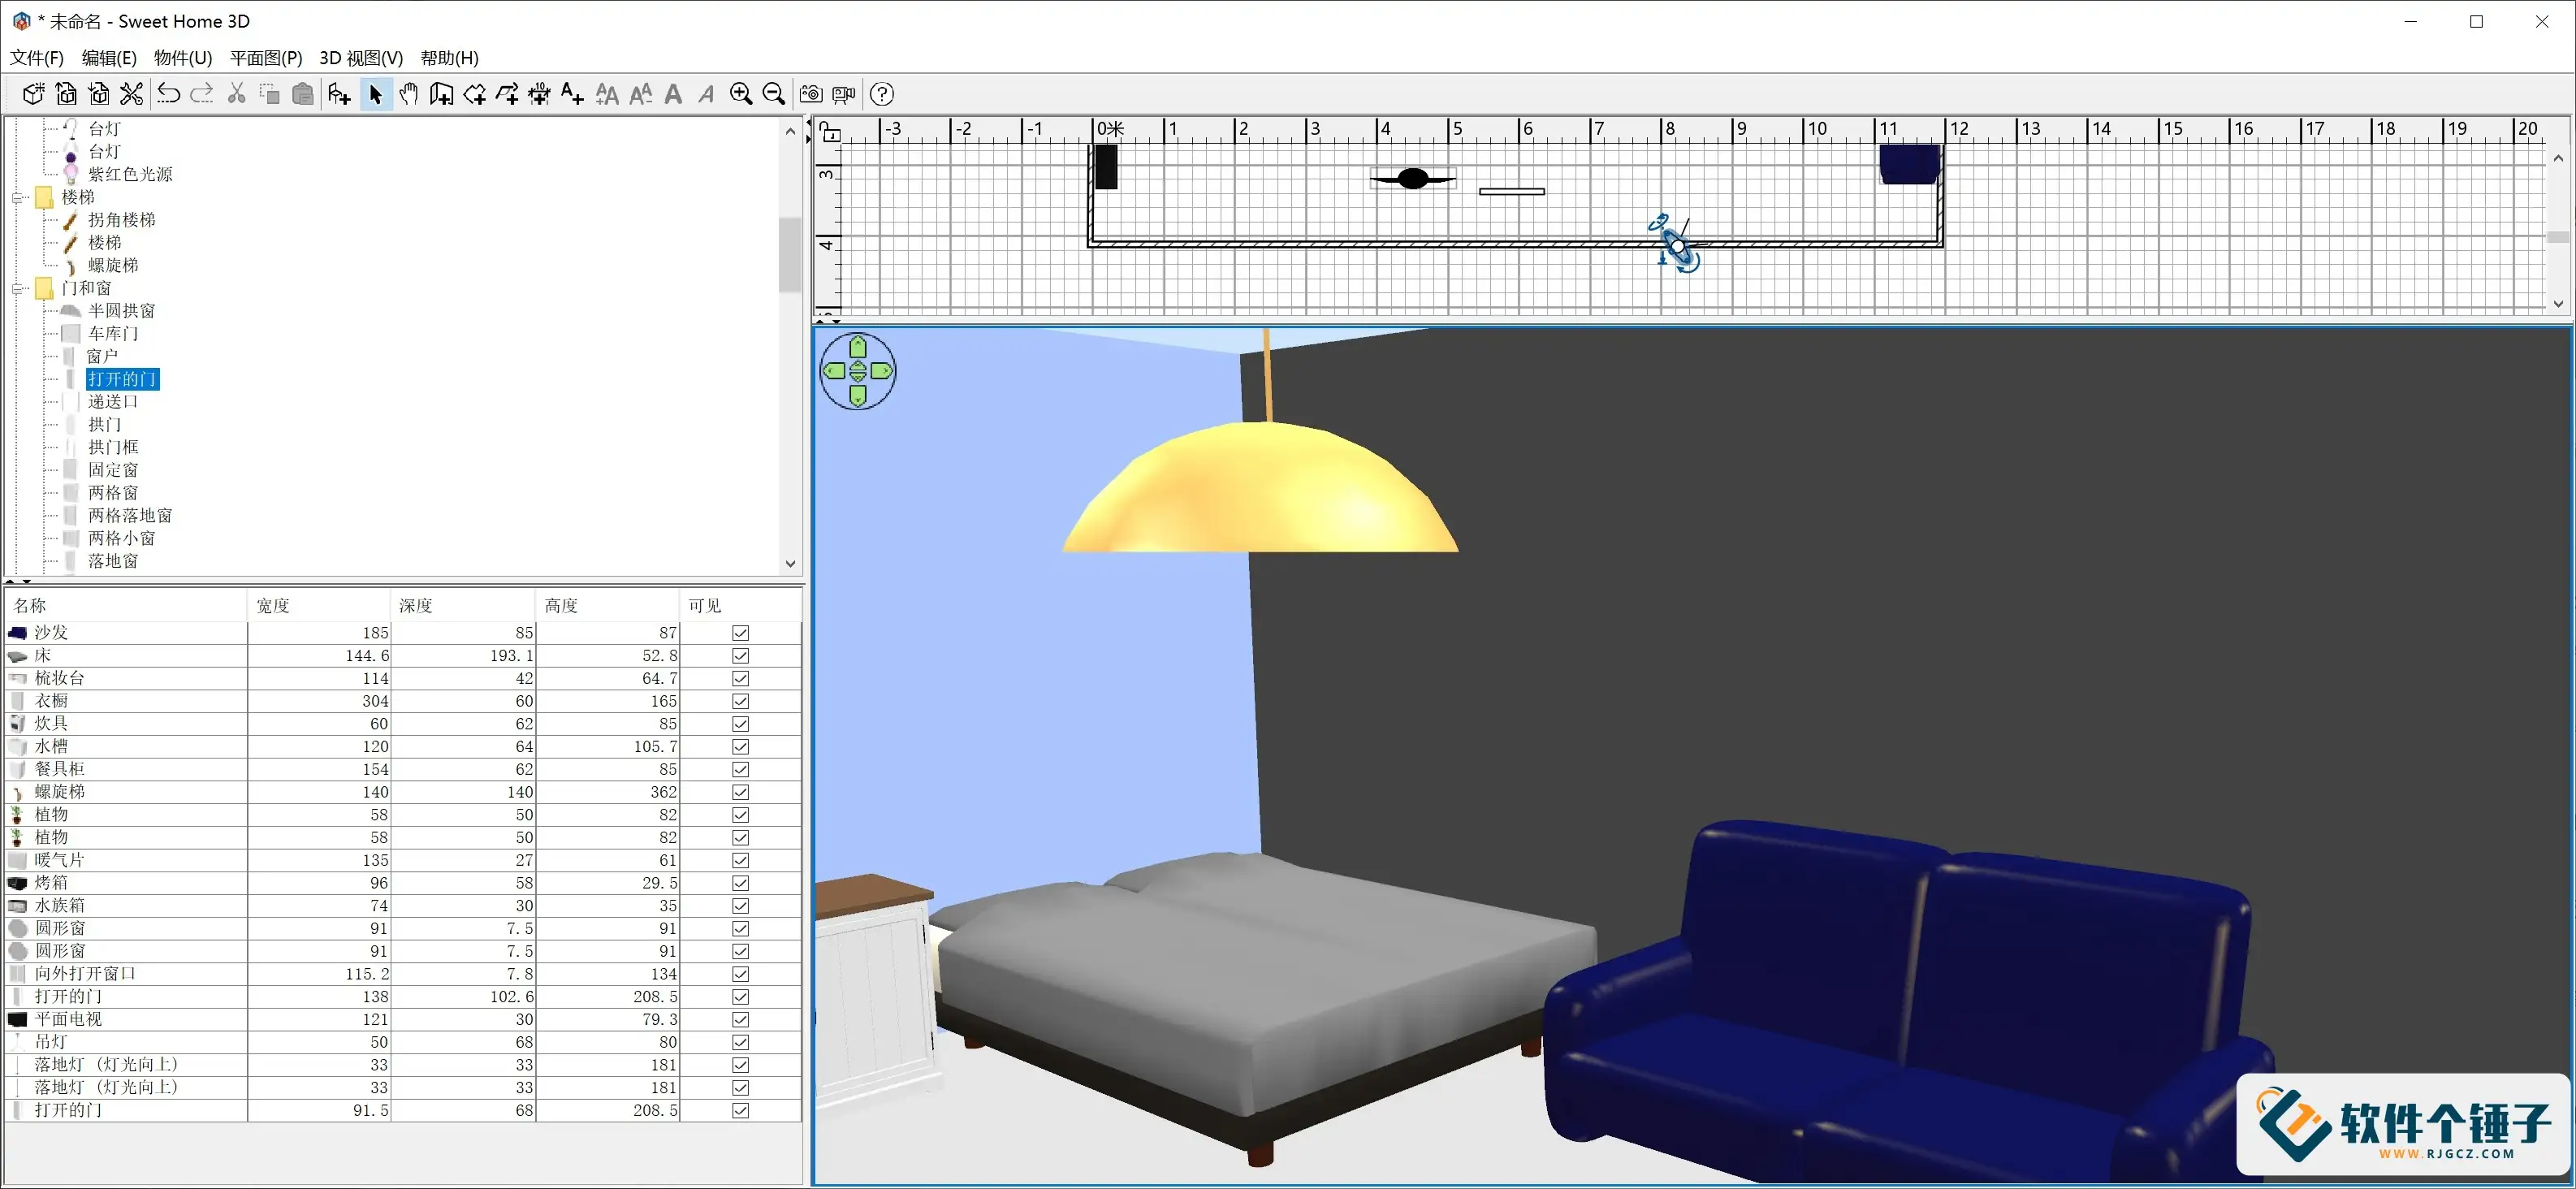Sort furniture by 高度 column header
Screen dimensions: 2576x1189
coord(608,605)
